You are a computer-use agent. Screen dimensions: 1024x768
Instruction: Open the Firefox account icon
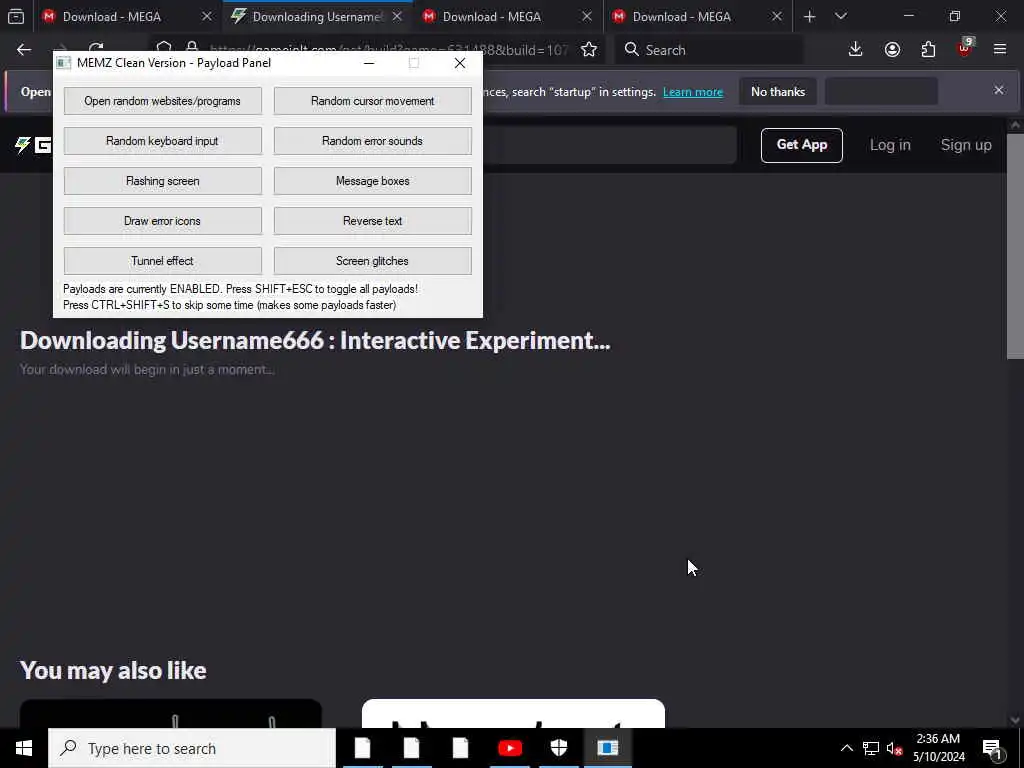coord(892,50)
